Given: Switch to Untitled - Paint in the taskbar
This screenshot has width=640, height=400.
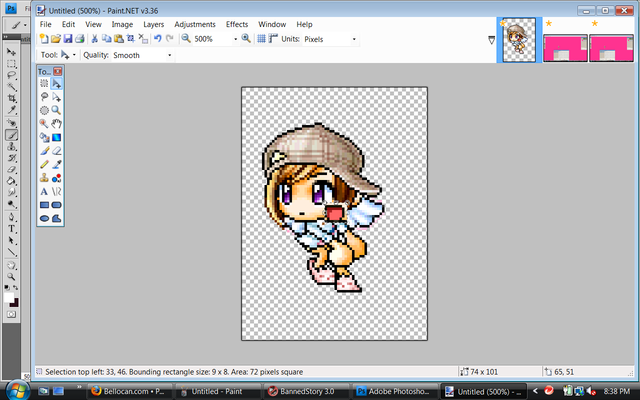Looking at the screenshot, I should pyautogui.click(x=217, y=391).
